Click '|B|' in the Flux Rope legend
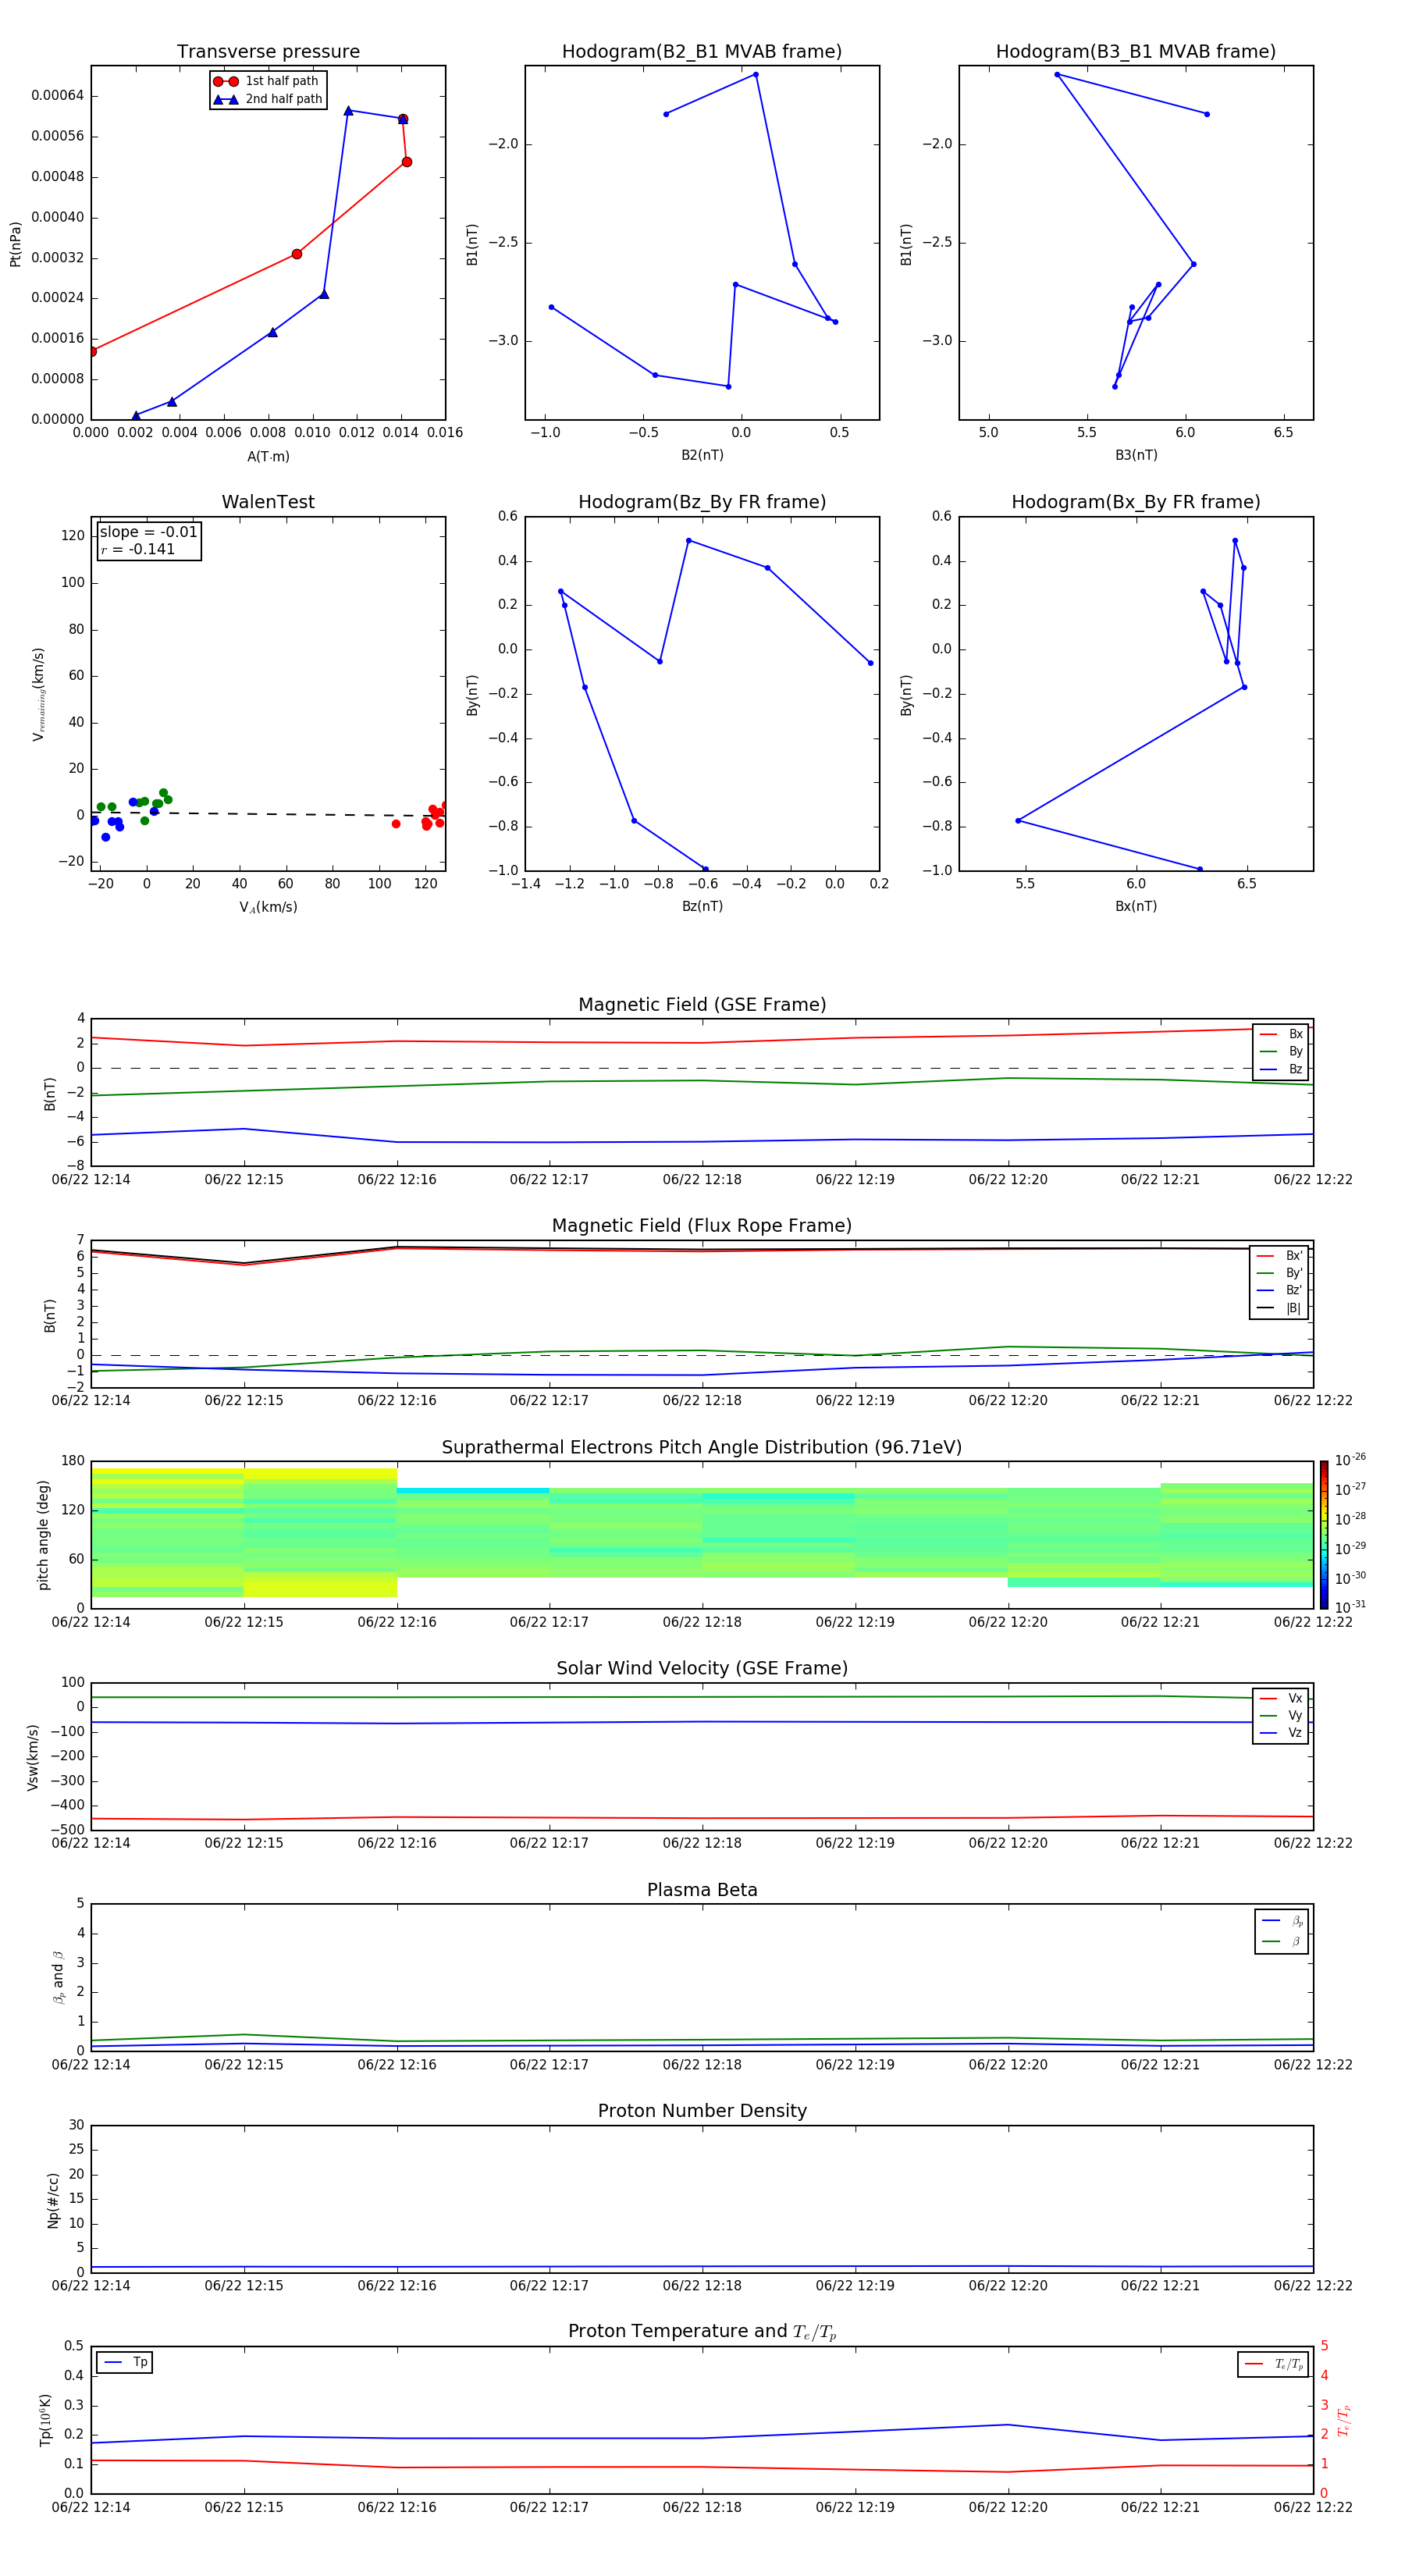Viewport: 1405px width, 2576px height. tap(1279, 1308)
